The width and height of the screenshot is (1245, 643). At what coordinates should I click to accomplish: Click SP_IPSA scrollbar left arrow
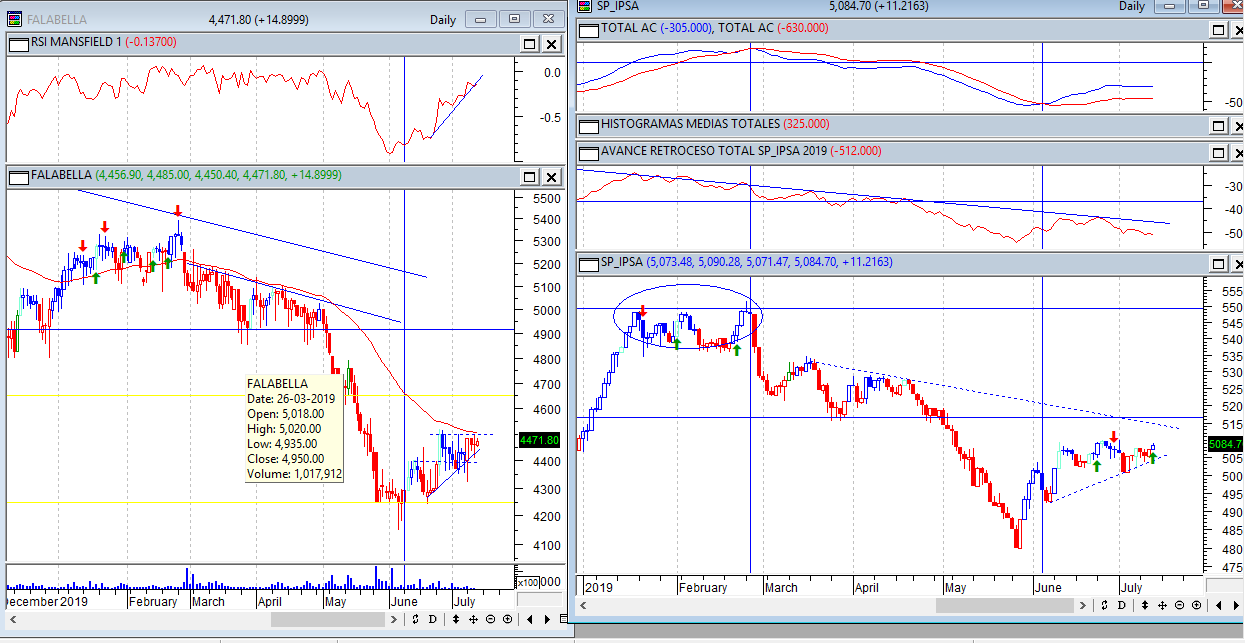tap(584, 605)
